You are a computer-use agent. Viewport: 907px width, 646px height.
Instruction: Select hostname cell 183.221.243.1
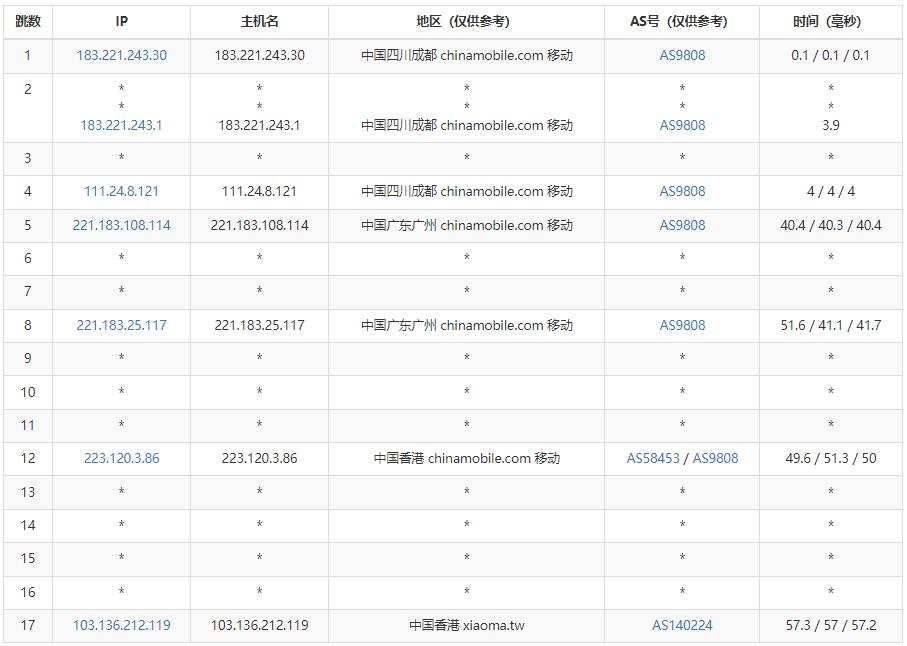[259, 125]
